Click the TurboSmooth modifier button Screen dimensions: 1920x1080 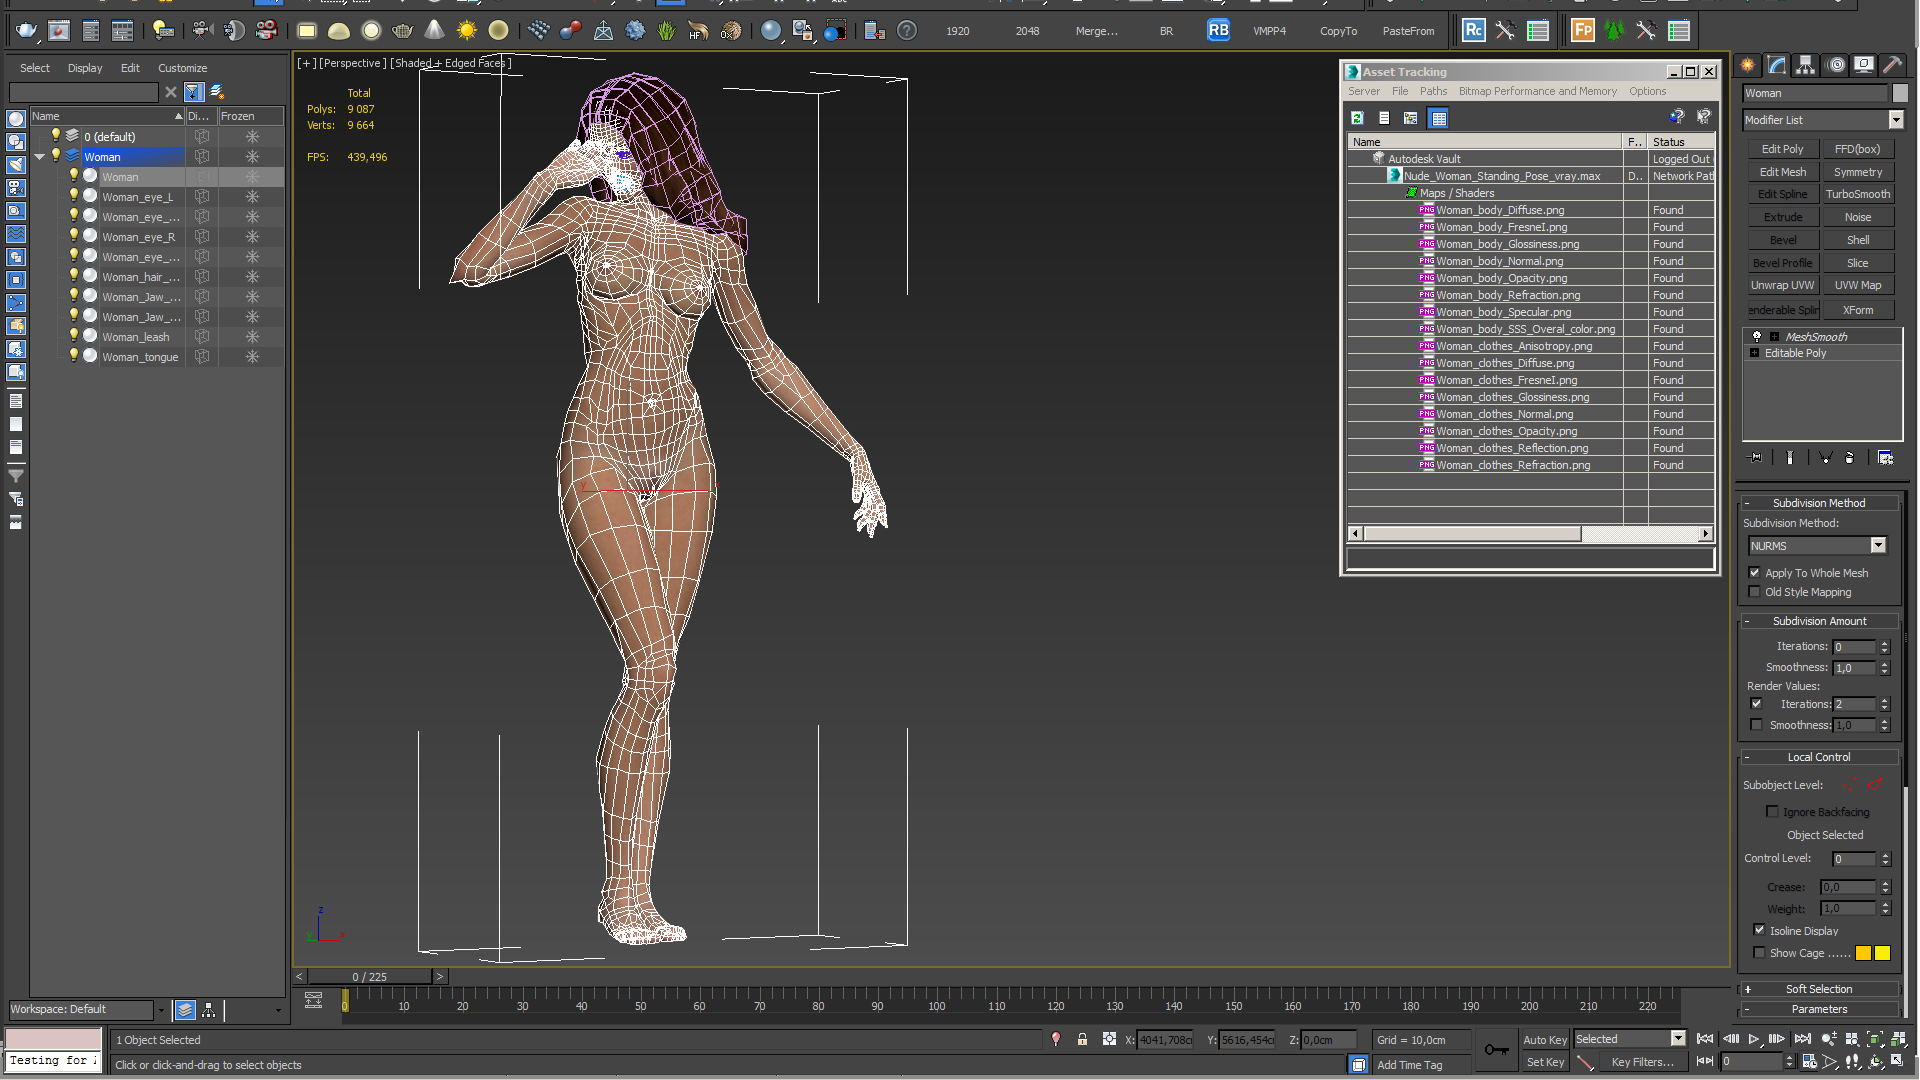pyautogui.click(x=1857, y=194)
